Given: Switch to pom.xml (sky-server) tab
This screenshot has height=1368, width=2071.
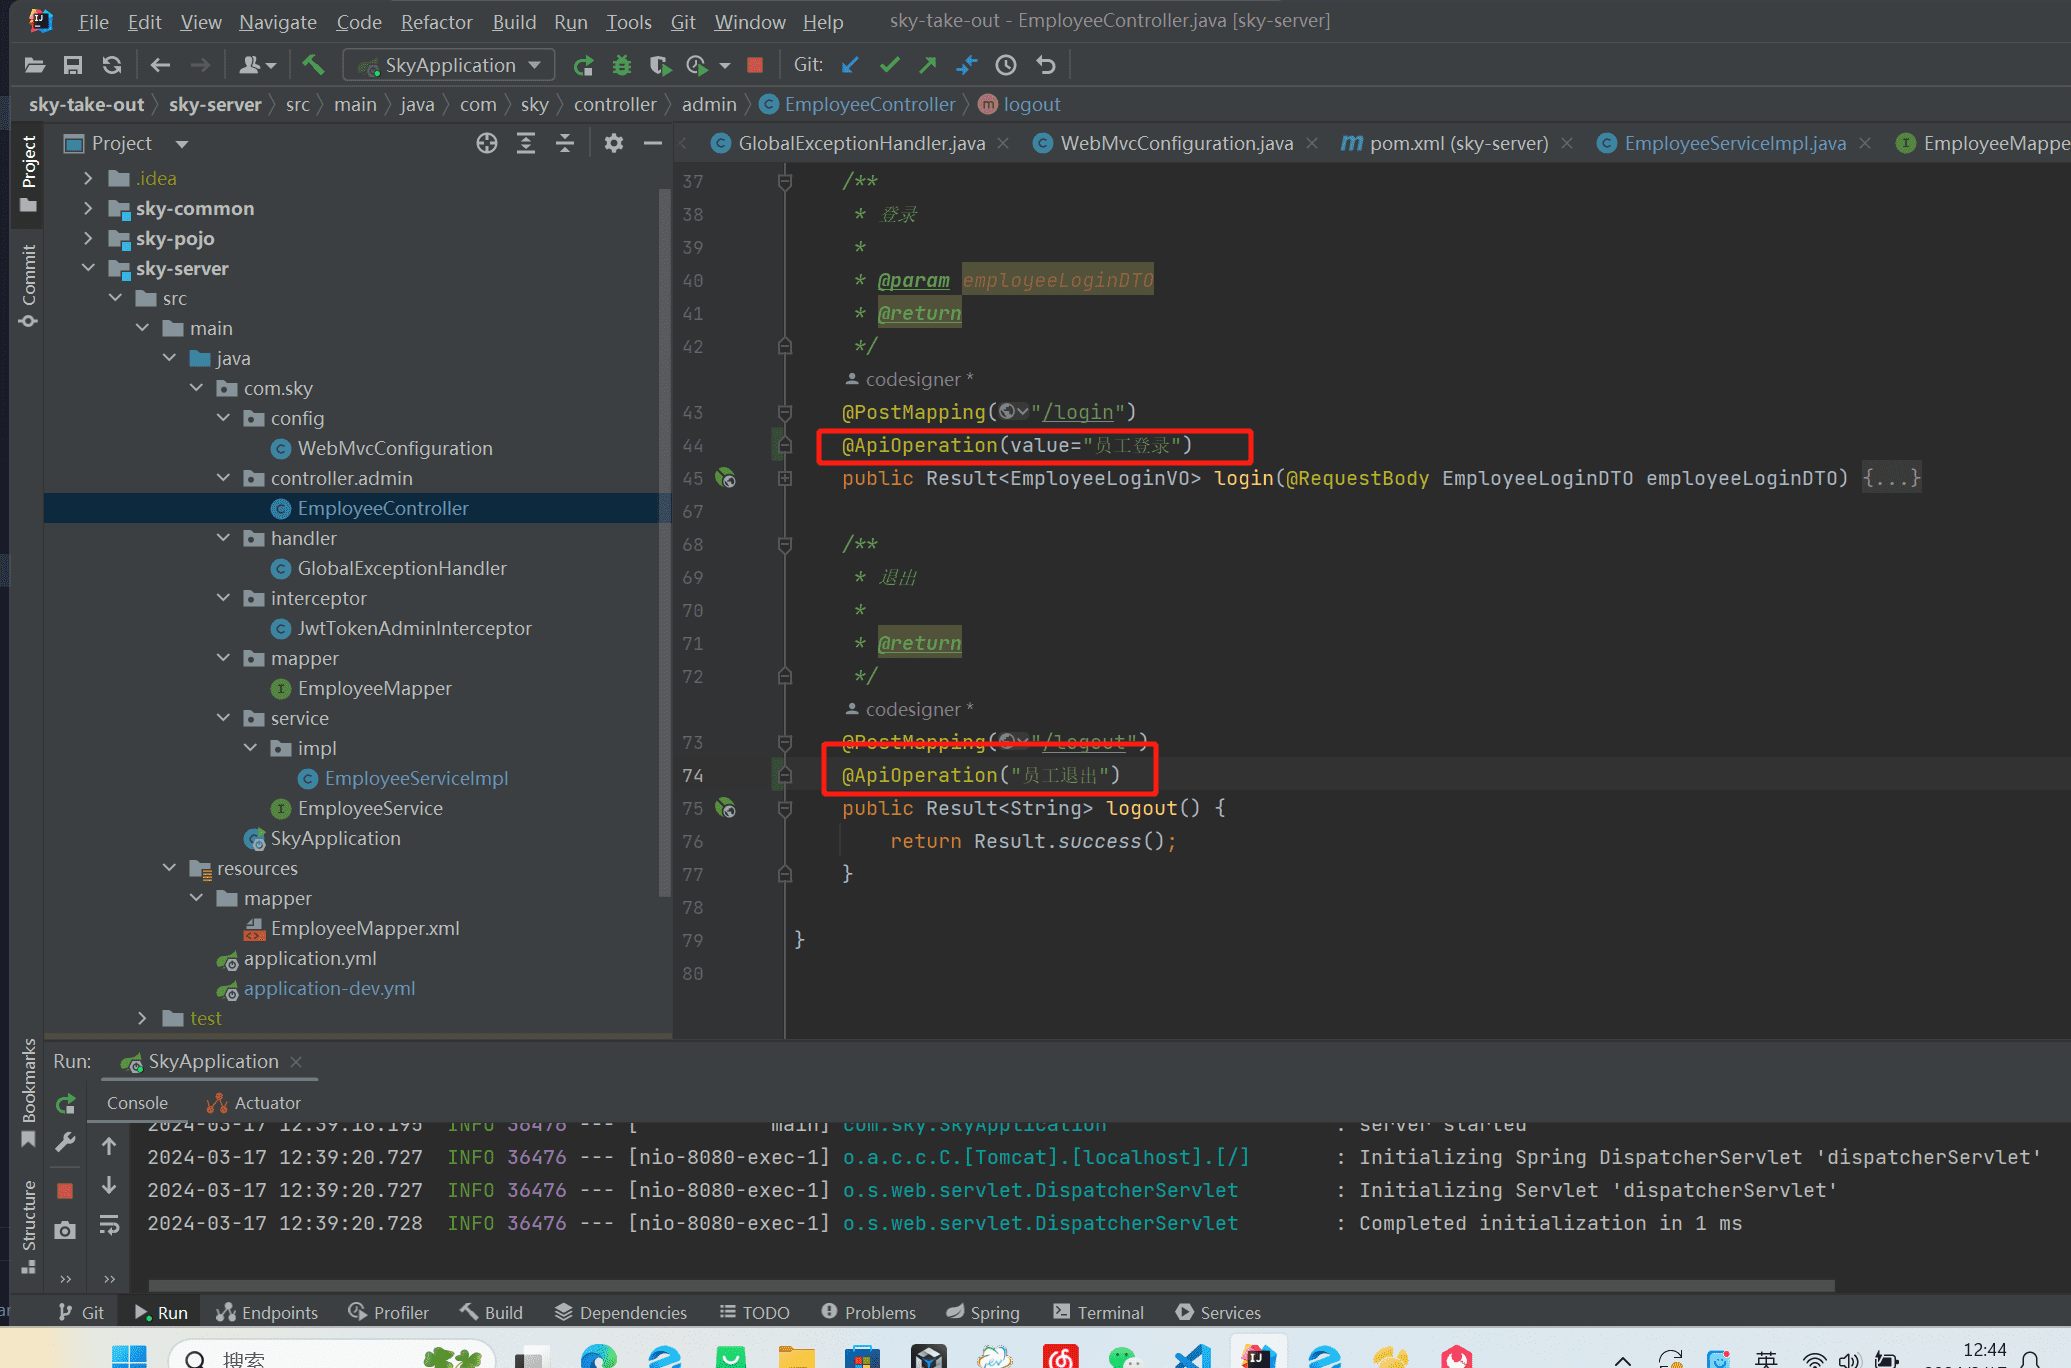Looking at the screenshot, I should pos(1458,144).
